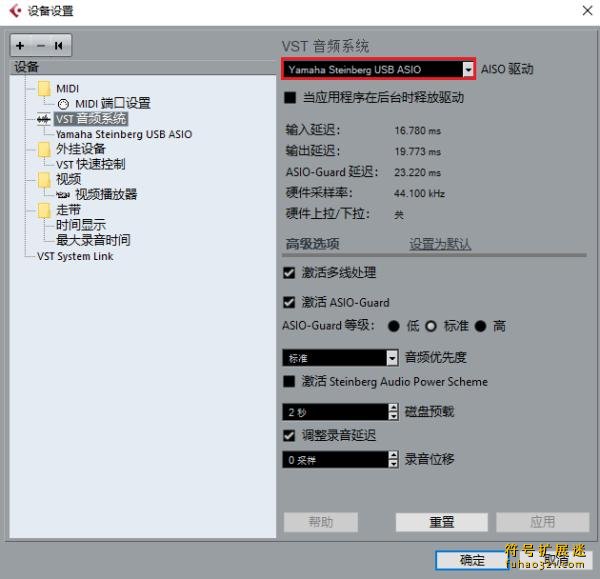Select ASIO-Guard level 低 radio button
The width and height of the screenshot is (600, 579).
tap(394, 326)
